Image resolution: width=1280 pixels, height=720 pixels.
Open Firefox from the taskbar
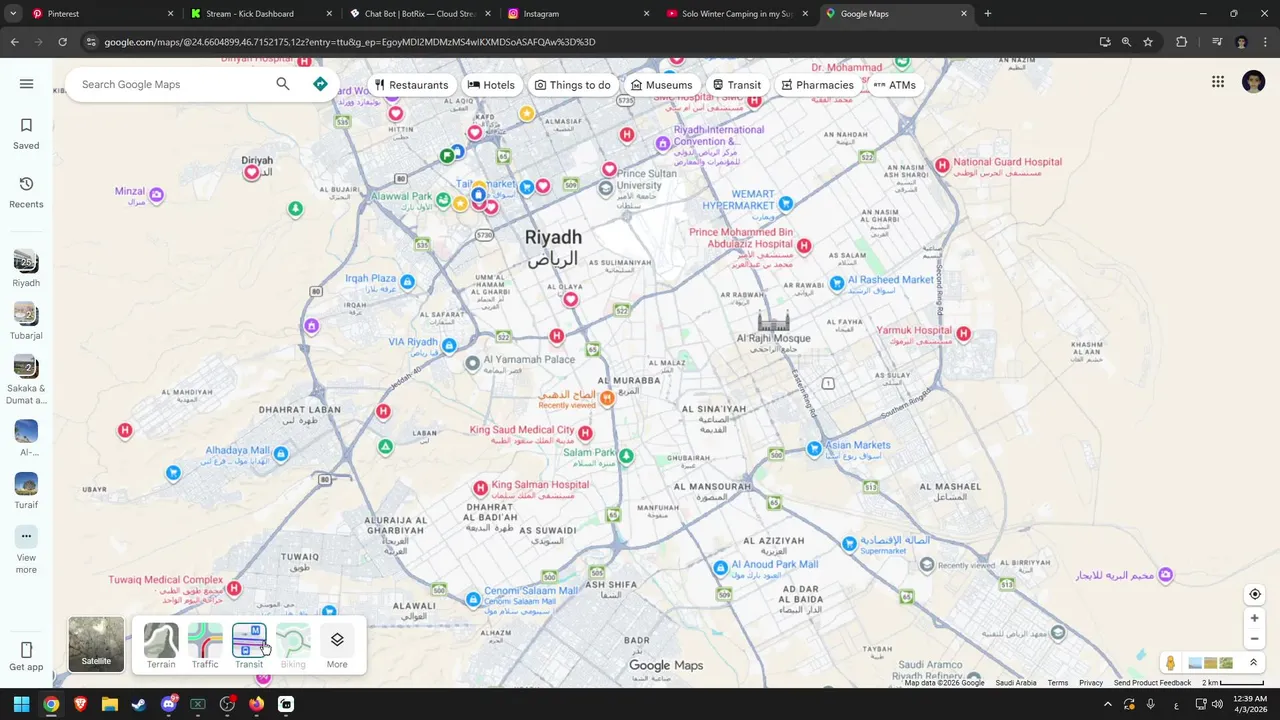pos(256,704)
